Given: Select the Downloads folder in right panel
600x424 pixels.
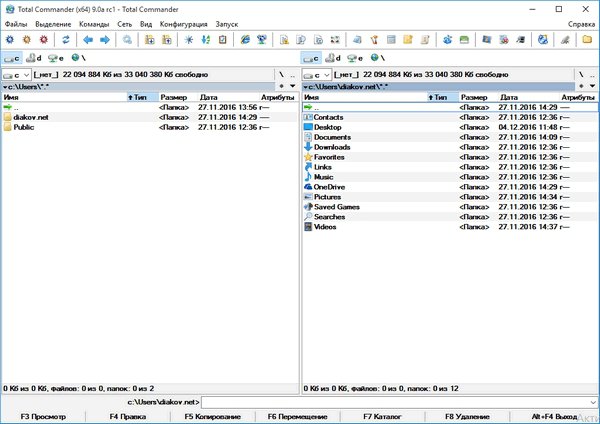Looking at the screenshot, I should tap(331, 147).
